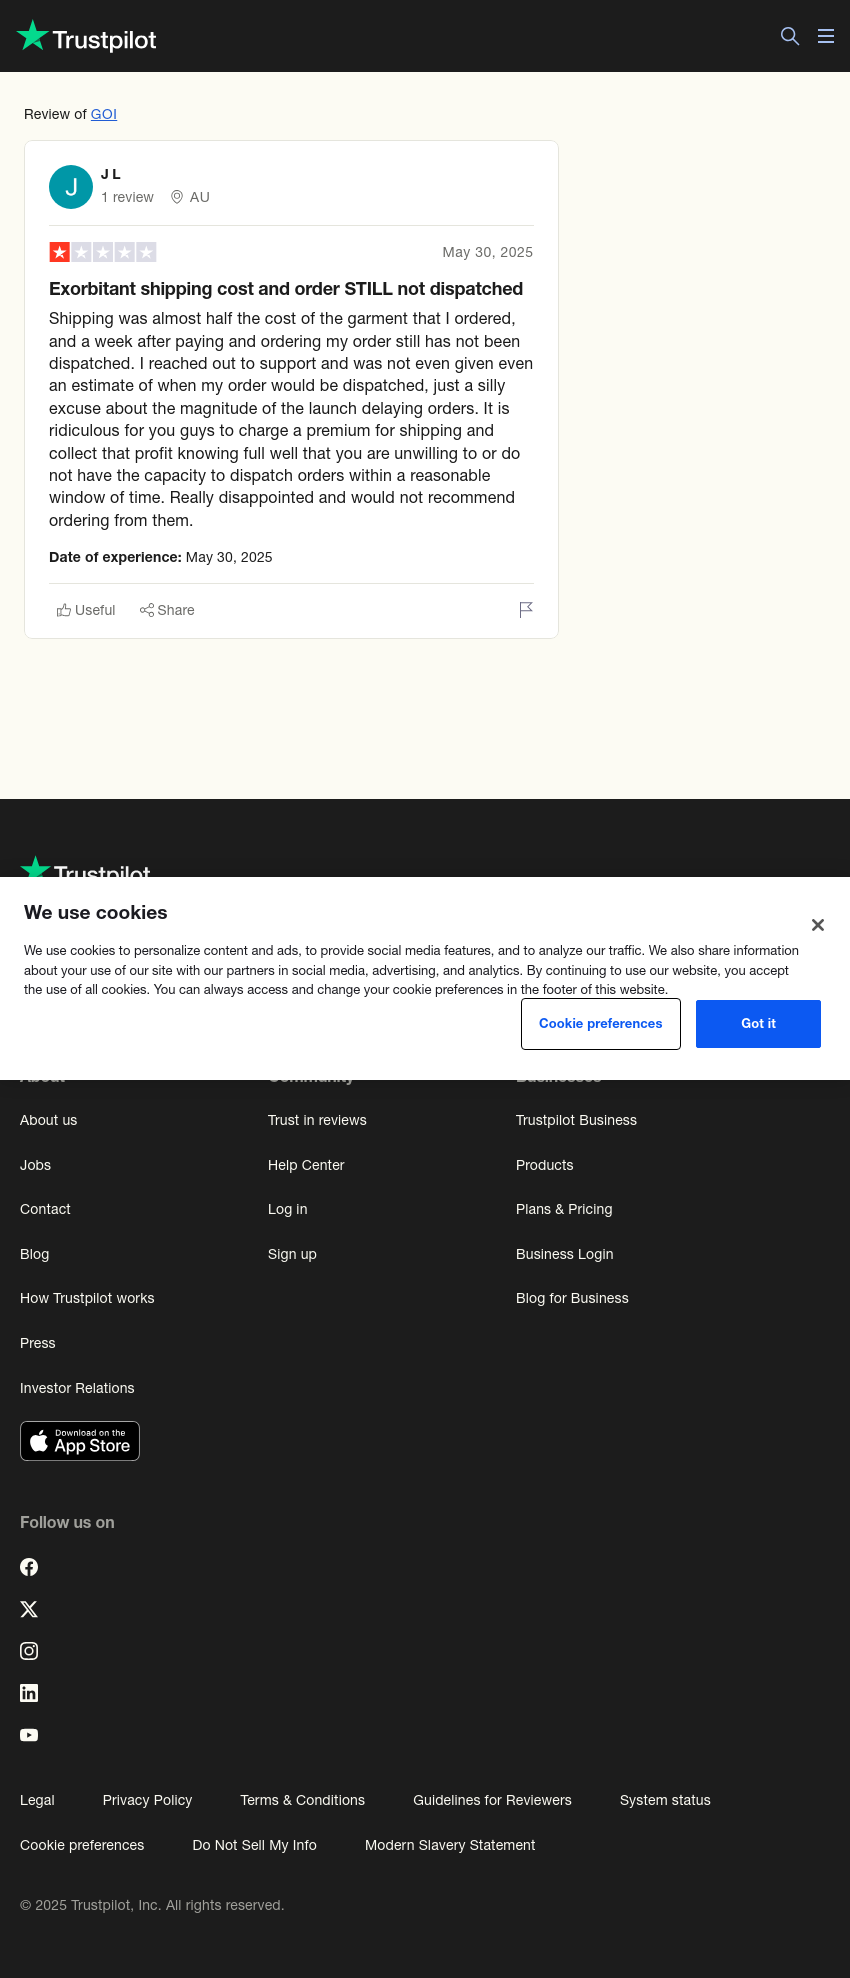
Task: Open Business Login link
Action: point(564,1254)
